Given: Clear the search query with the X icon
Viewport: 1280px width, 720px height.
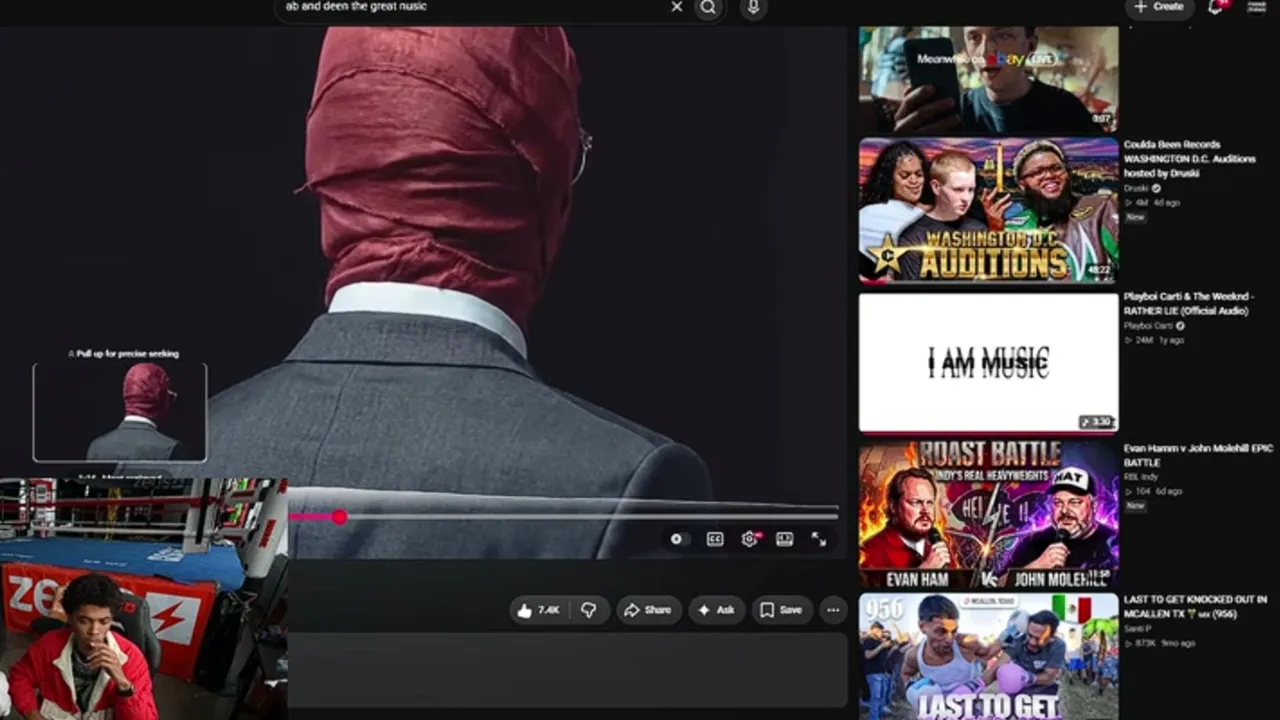Looking at the screenshot, I should pos(677,7).
